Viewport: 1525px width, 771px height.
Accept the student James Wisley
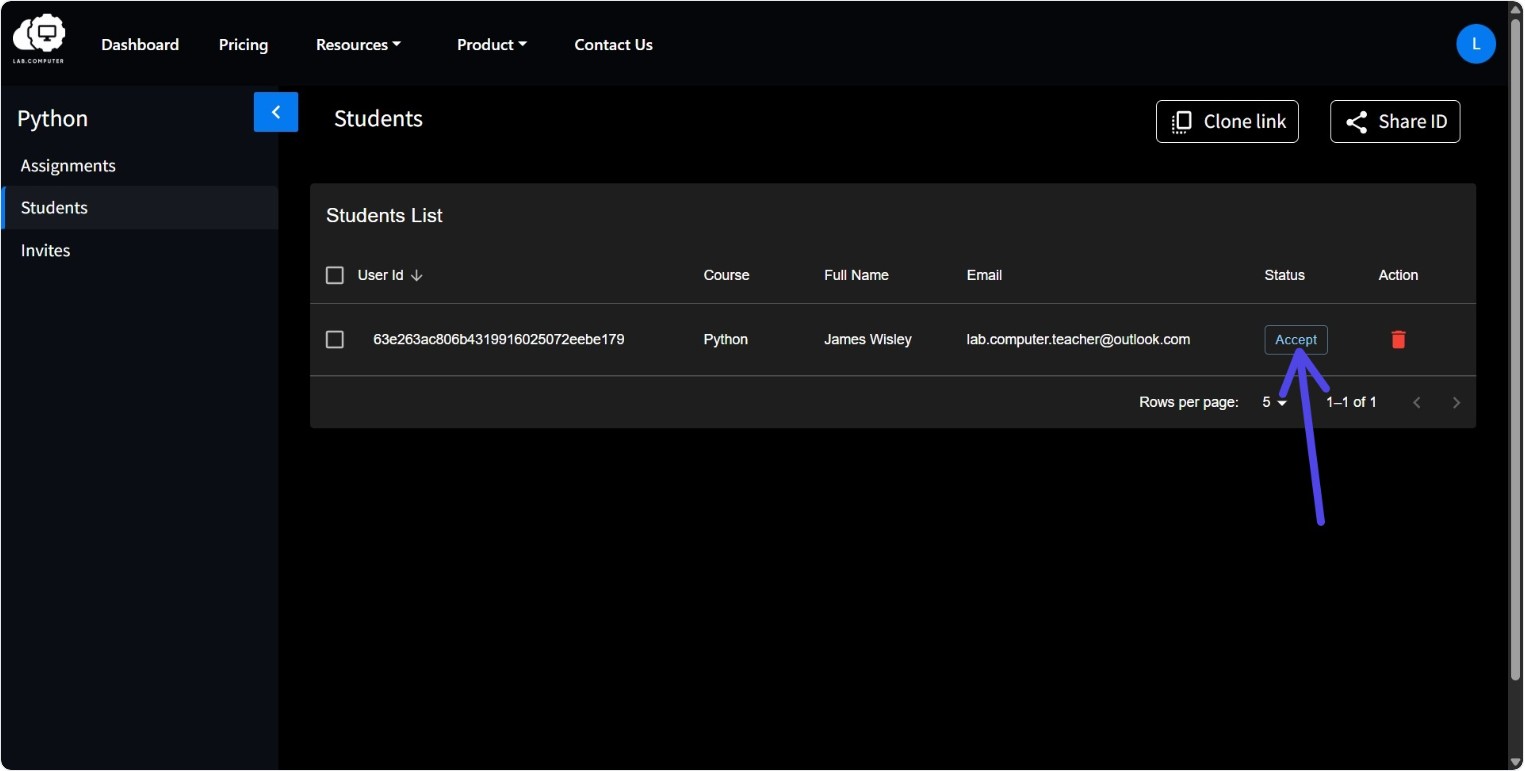[x=1296, y=340]
